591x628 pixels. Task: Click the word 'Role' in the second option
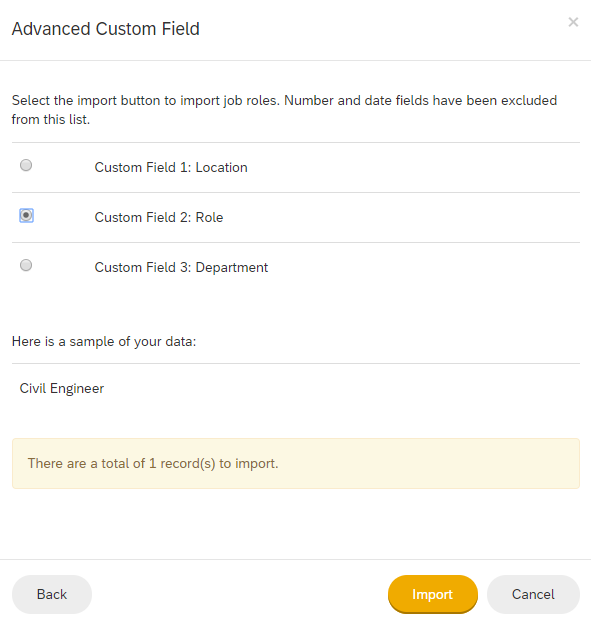(x=209, y=217)
